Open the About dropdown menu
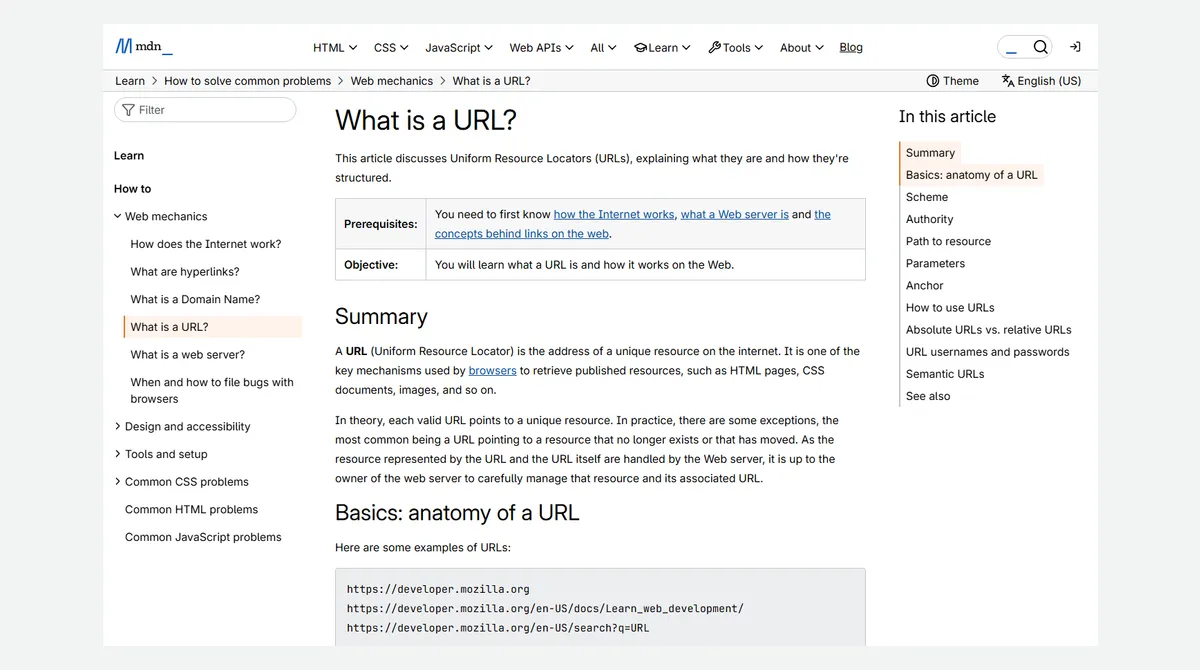Viewport: 1200px width, 670px height. (x=802, y=47)
